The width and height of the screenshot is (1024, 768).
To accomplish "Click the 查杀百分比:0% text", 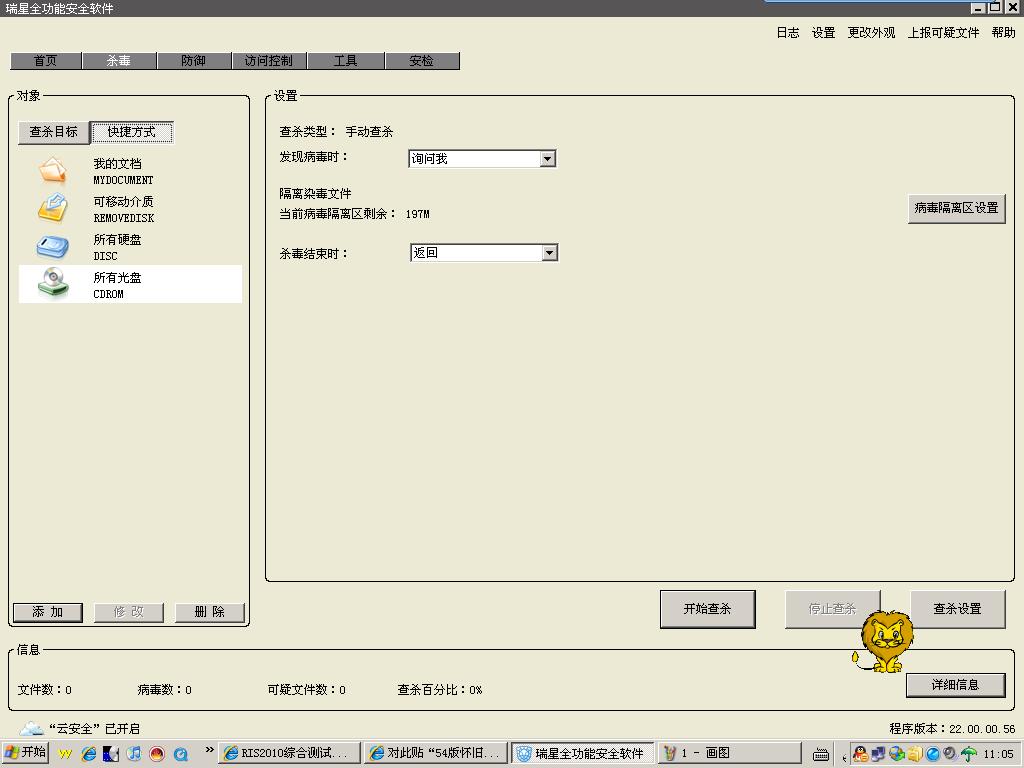I will coord(440,690).
